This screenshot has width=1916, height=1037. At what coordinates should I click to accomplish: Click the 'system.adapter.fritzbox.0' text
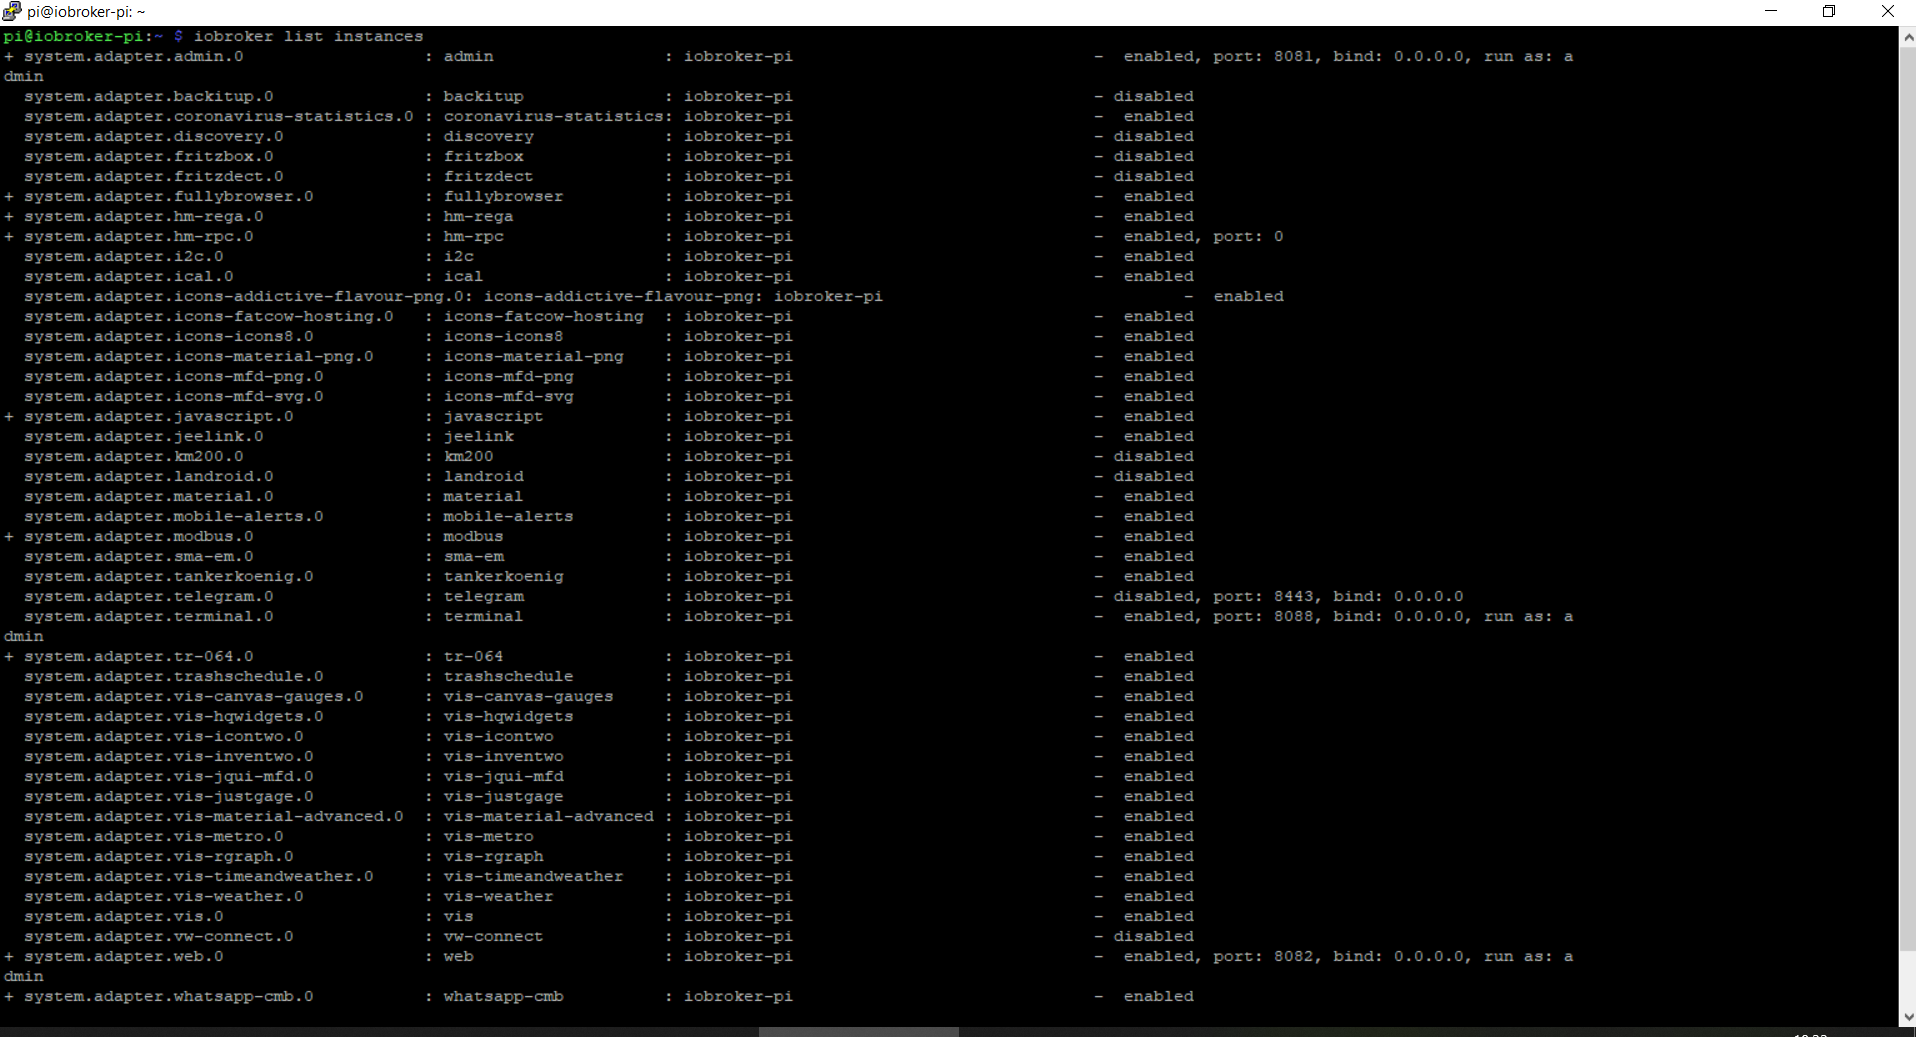click(149, 157)
